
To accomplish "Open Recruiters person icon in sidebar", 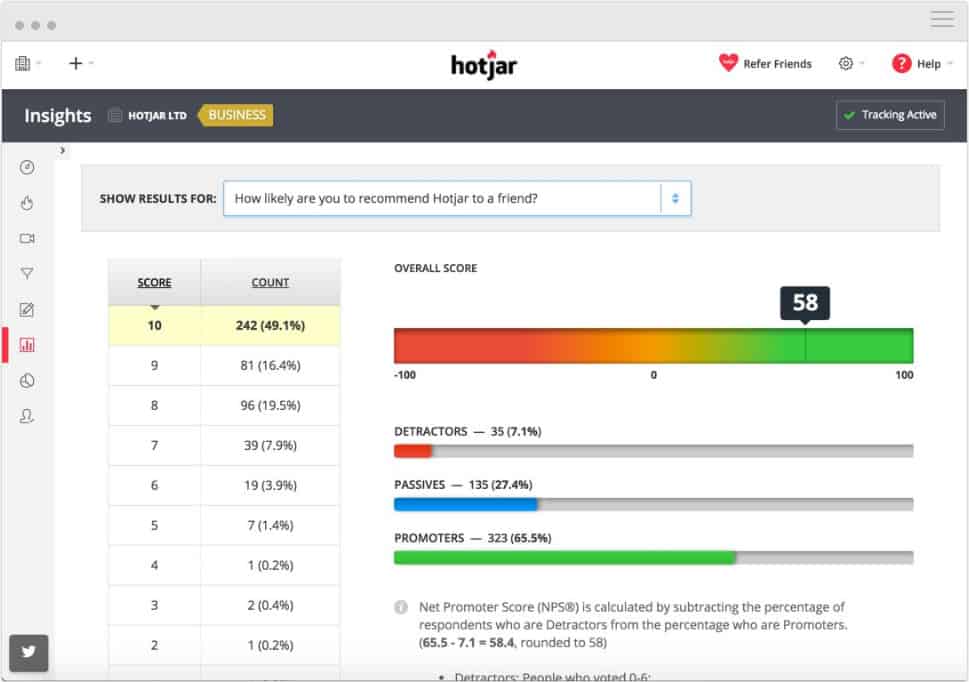I will pyautogui.click(x=27, y=416).
